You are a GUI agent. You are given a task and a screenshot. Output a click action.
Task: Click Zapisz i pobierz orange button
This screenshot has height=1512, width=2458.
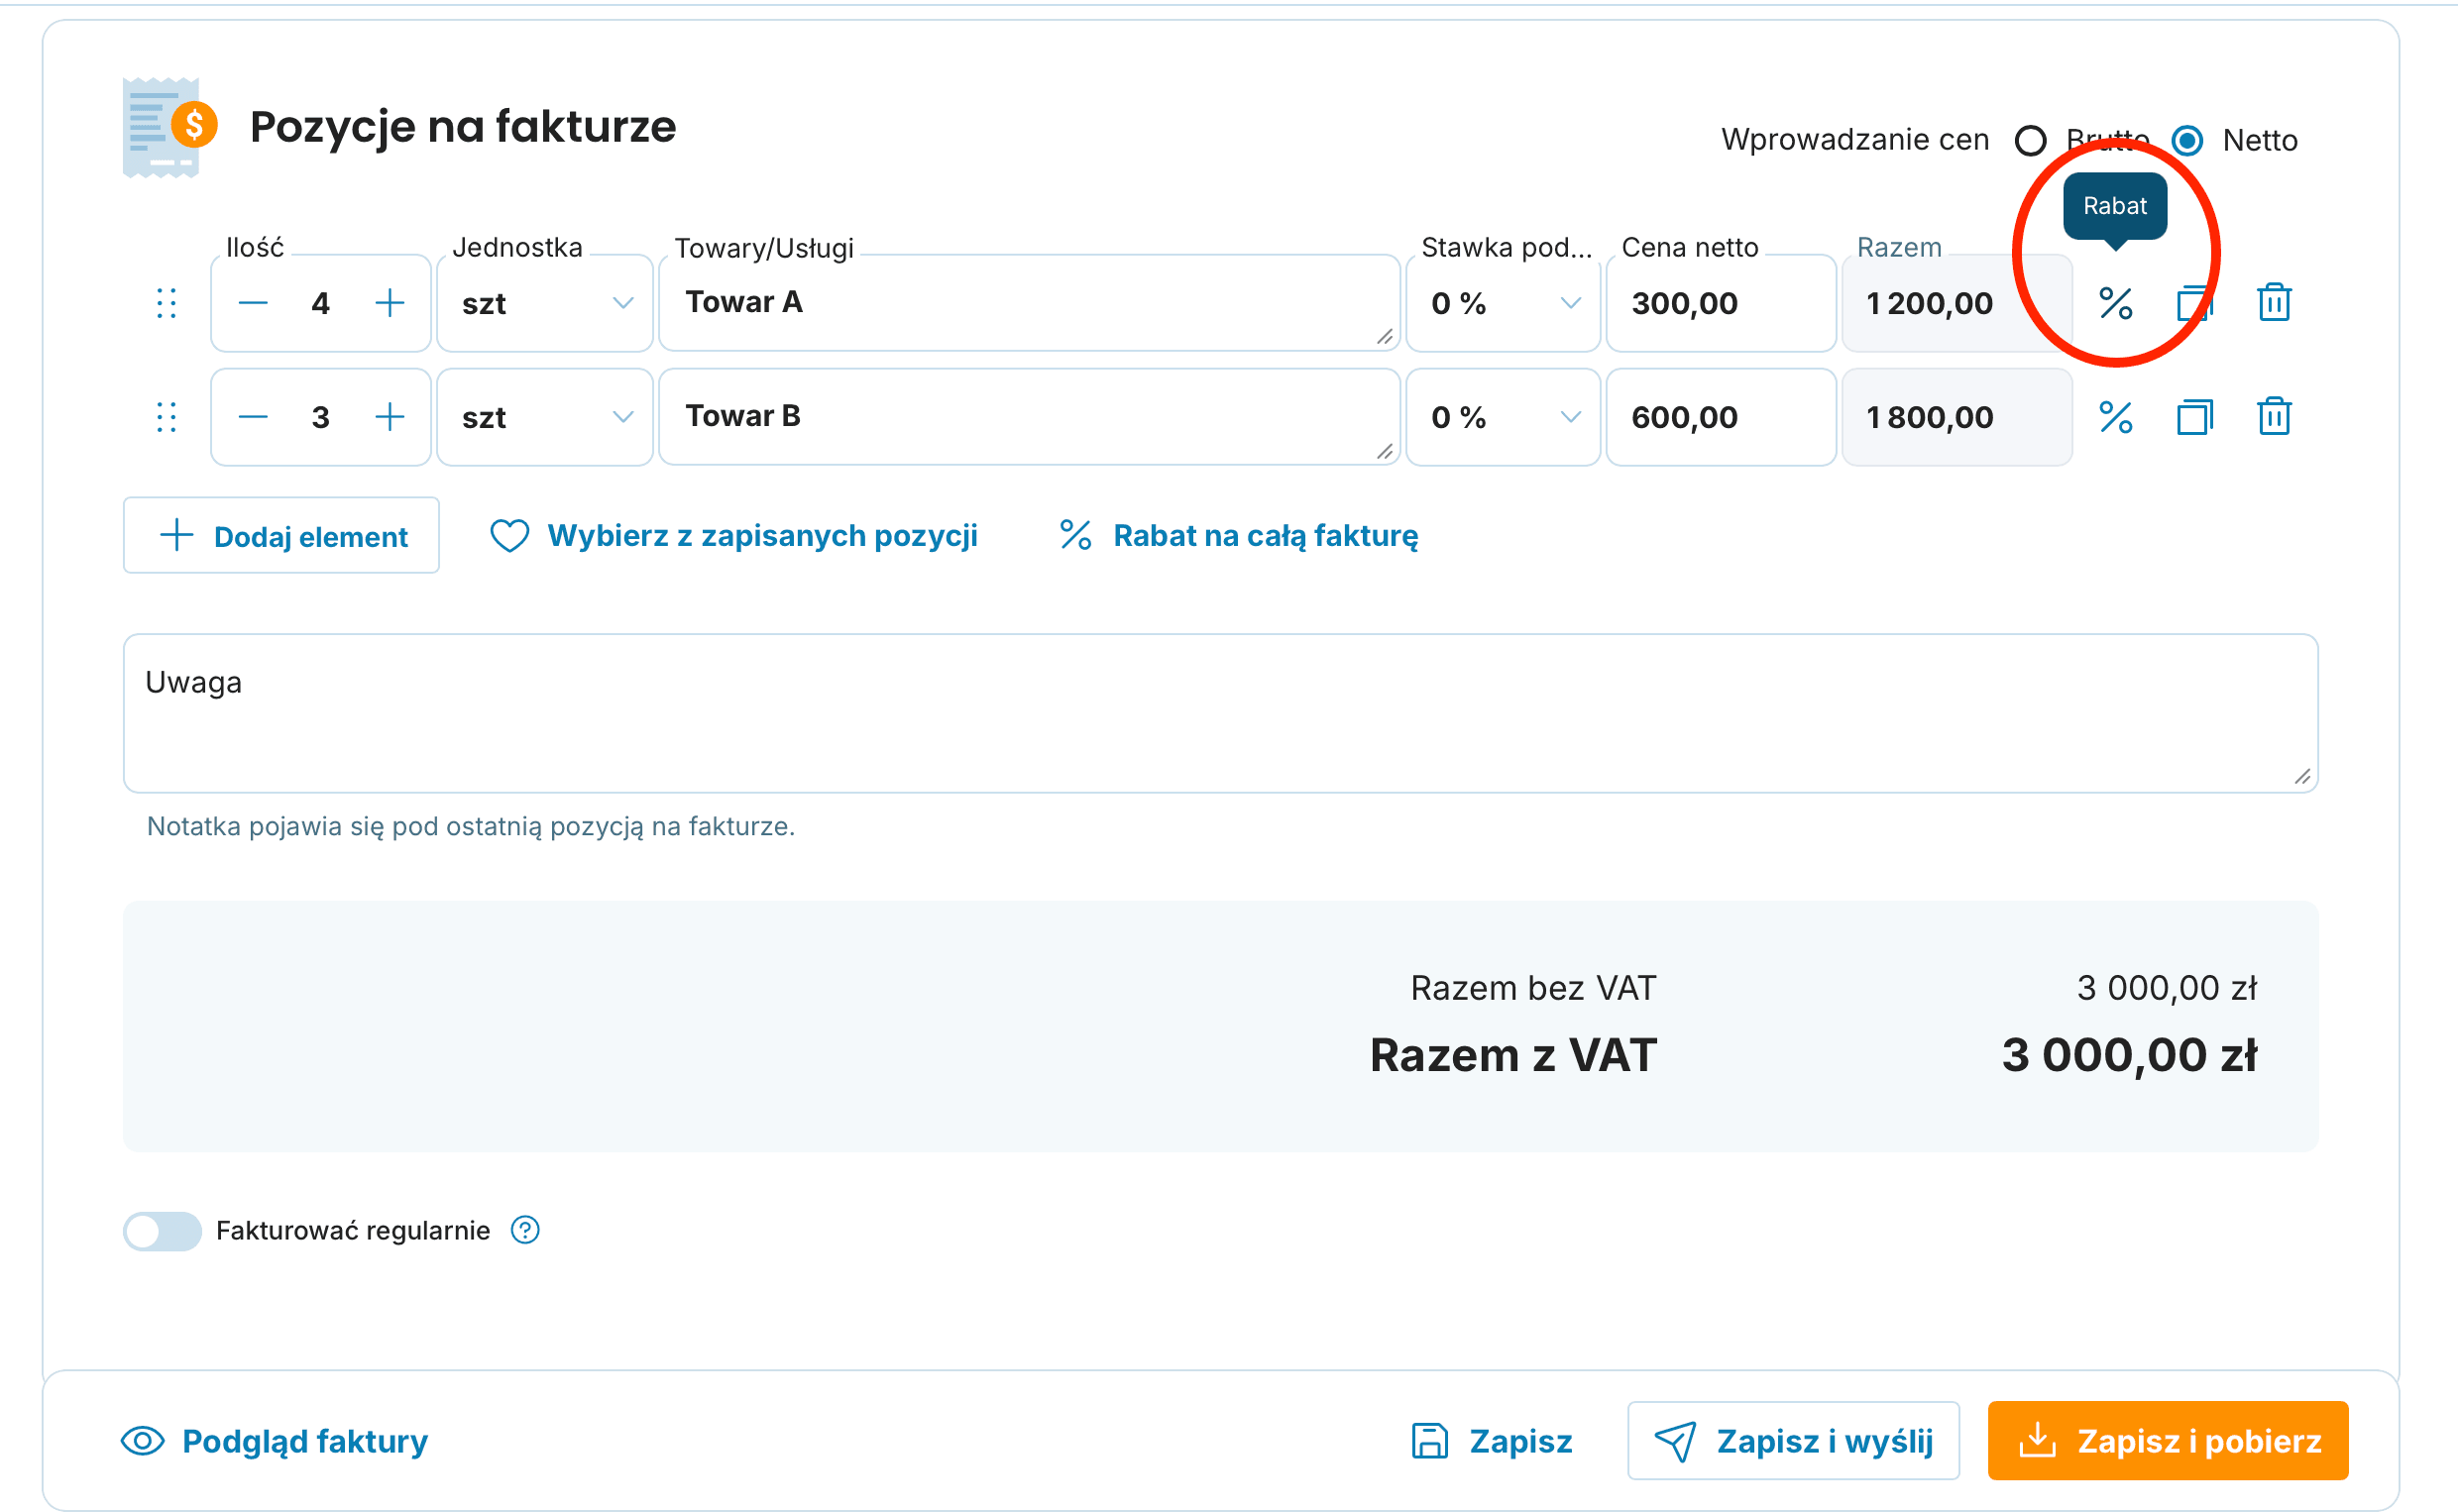pyautogui.click(x=2168, y=1441)
